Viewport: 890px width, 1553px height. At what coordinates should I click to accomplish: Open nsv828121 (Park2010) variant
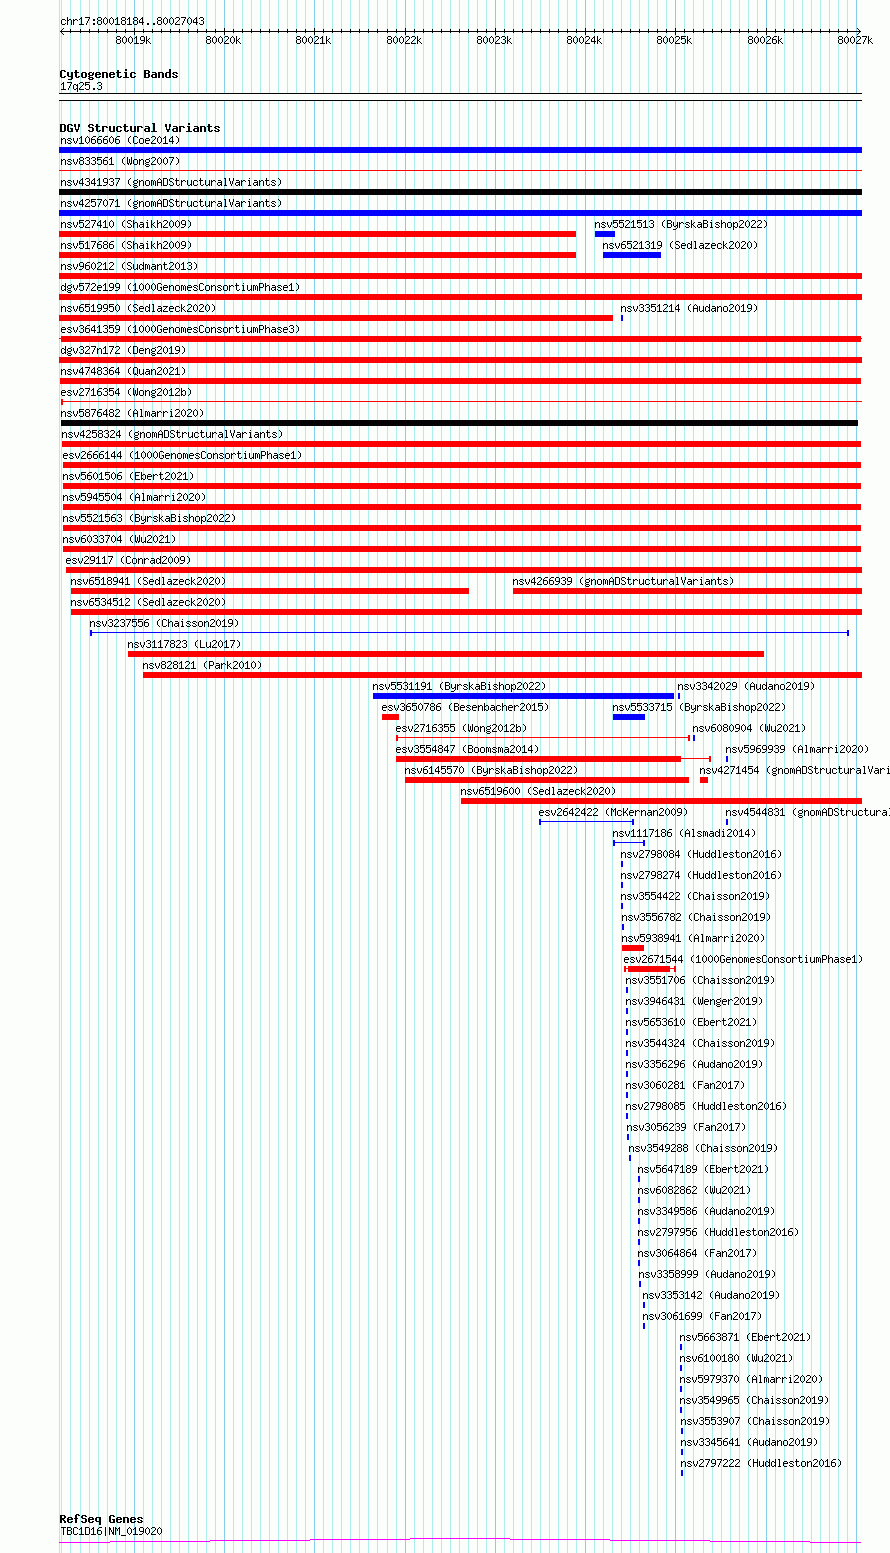pyautogui.click(x=203, y=665)
